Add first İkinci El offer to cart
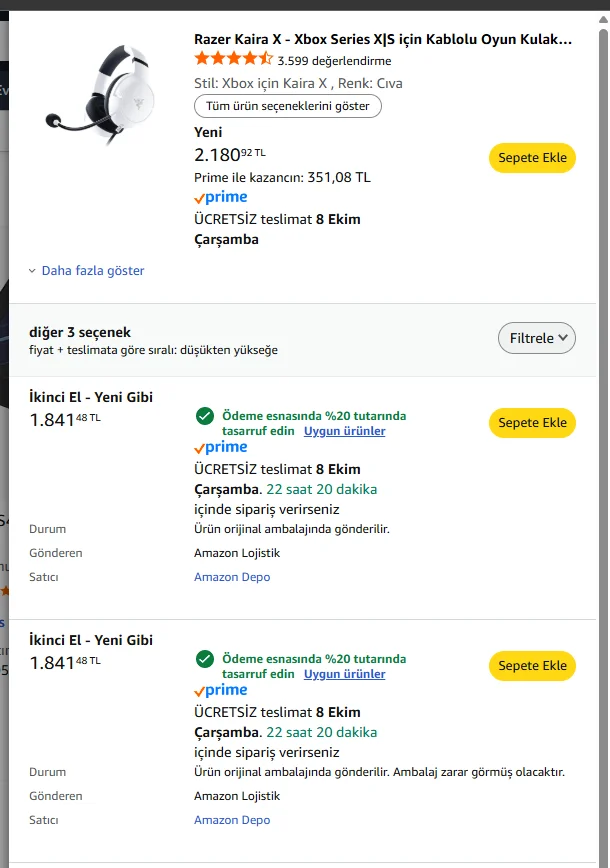Viewport: 610px width, 868px height. point(532,422)
